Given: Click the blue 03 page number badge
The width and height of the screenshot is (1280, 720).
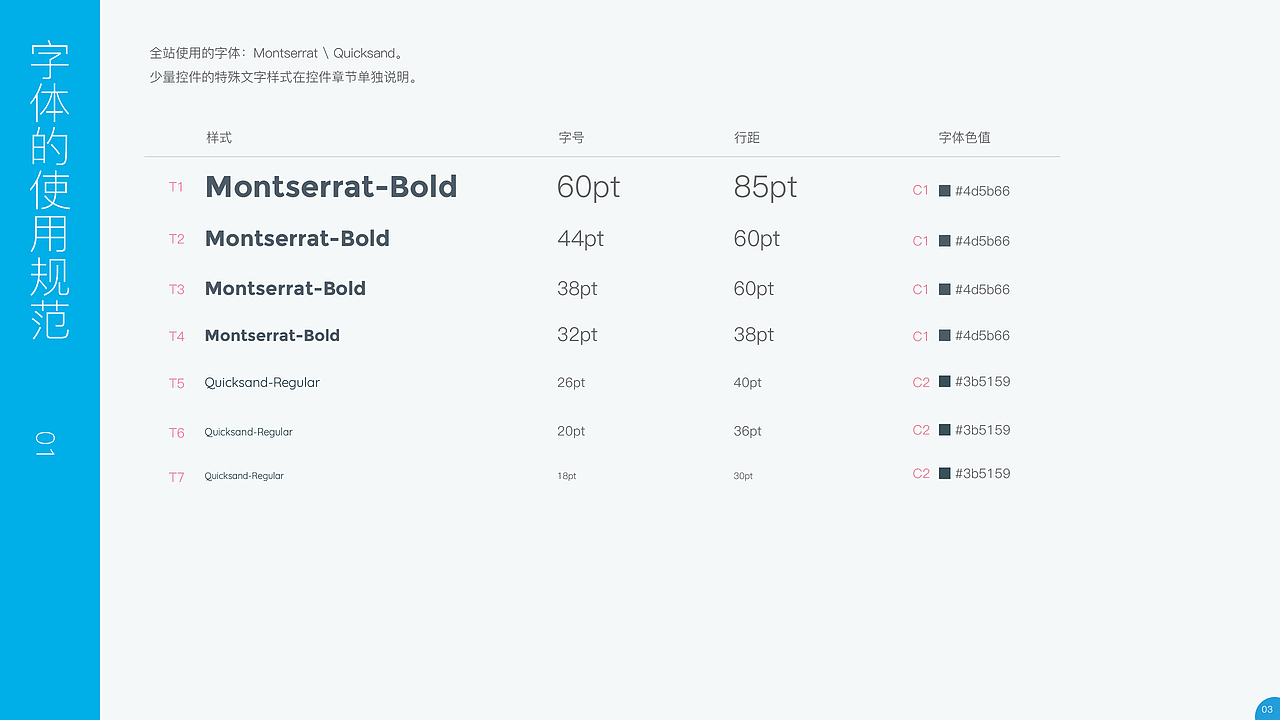Looking at the screenshot, I should click(x=1267, y=709).
